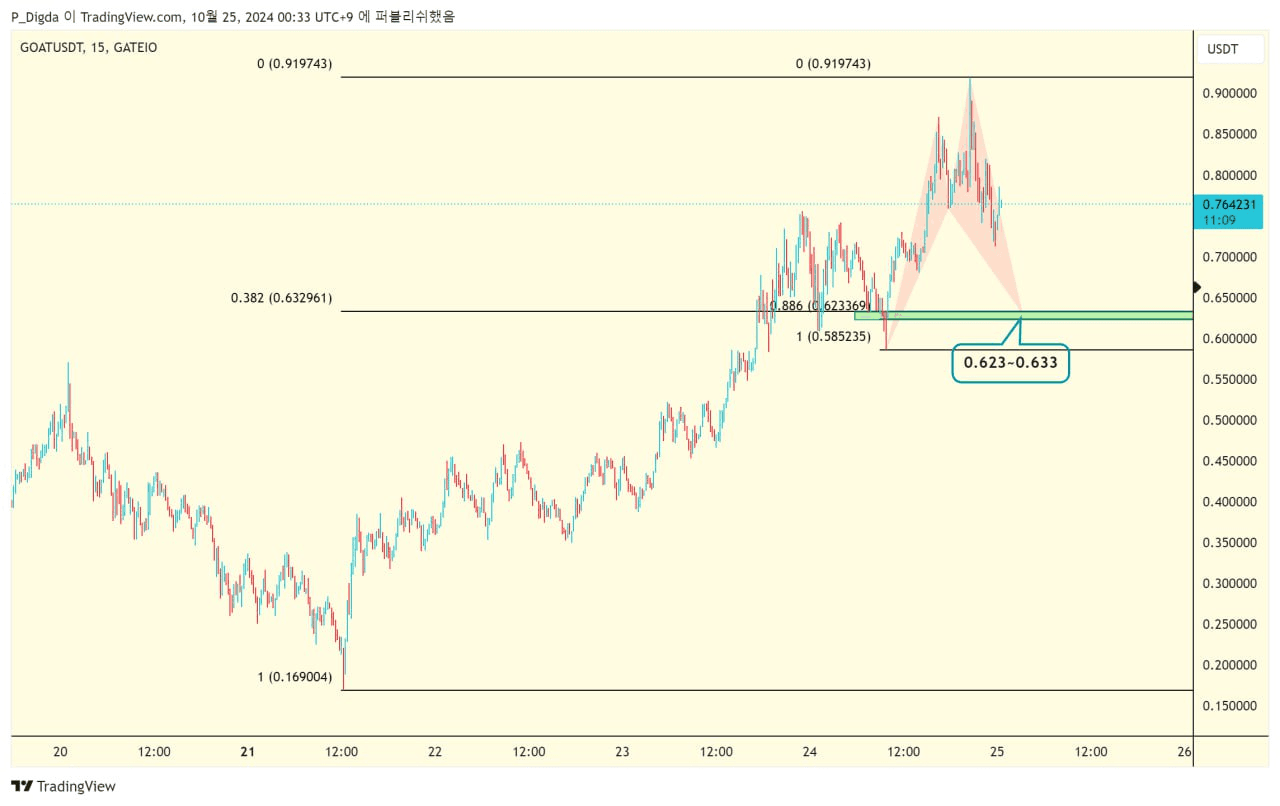Click 0.550000 on the price axis
The width and height of the screenshot is (1280, 806).
pyautogui.click(x=1229, y=380)
